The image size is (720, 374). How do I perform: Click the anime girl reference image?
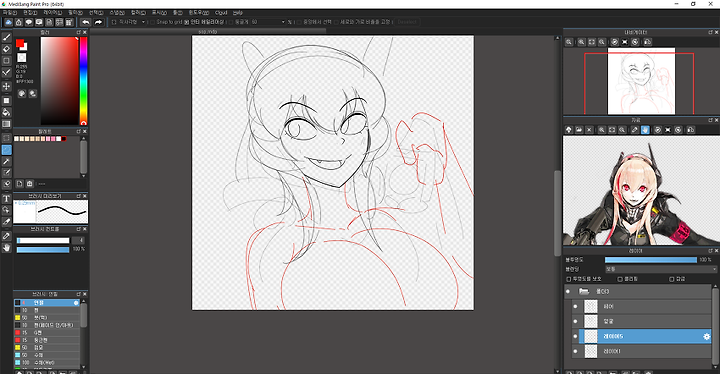[x=641, y=191]
